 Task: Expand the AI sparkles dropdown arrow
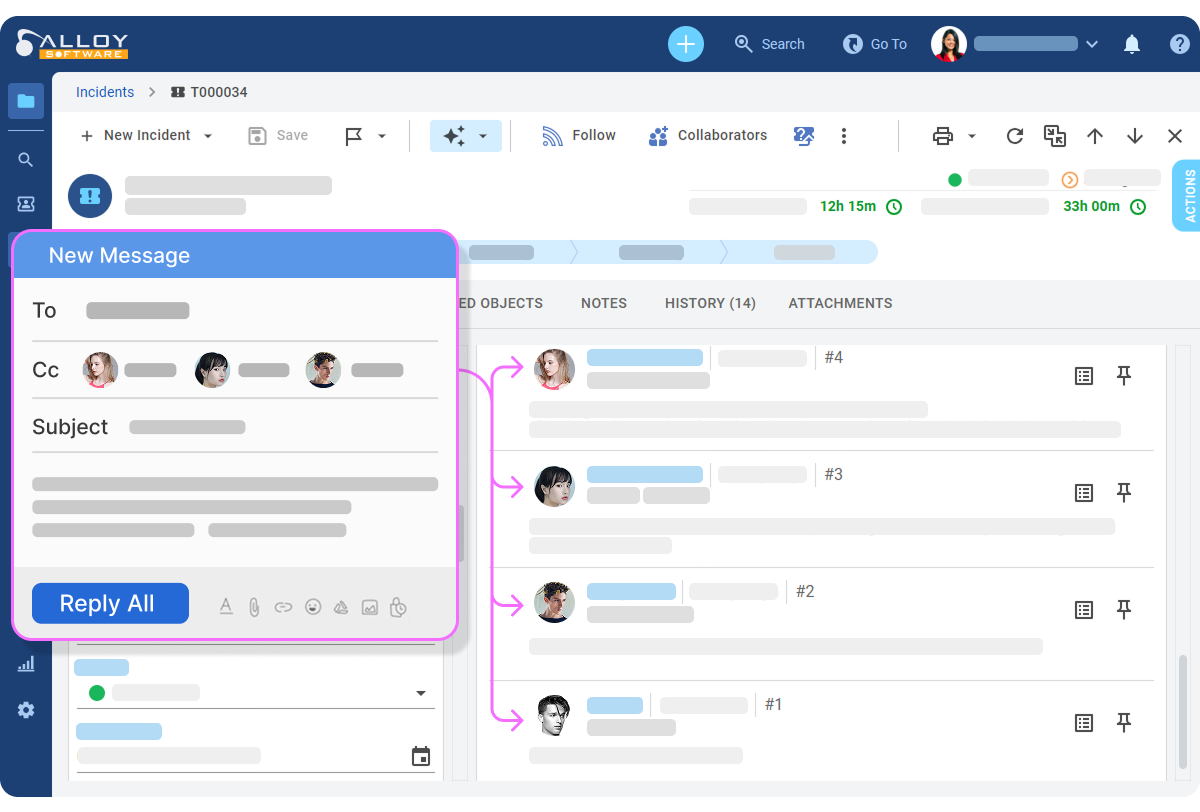pos(483,136)
